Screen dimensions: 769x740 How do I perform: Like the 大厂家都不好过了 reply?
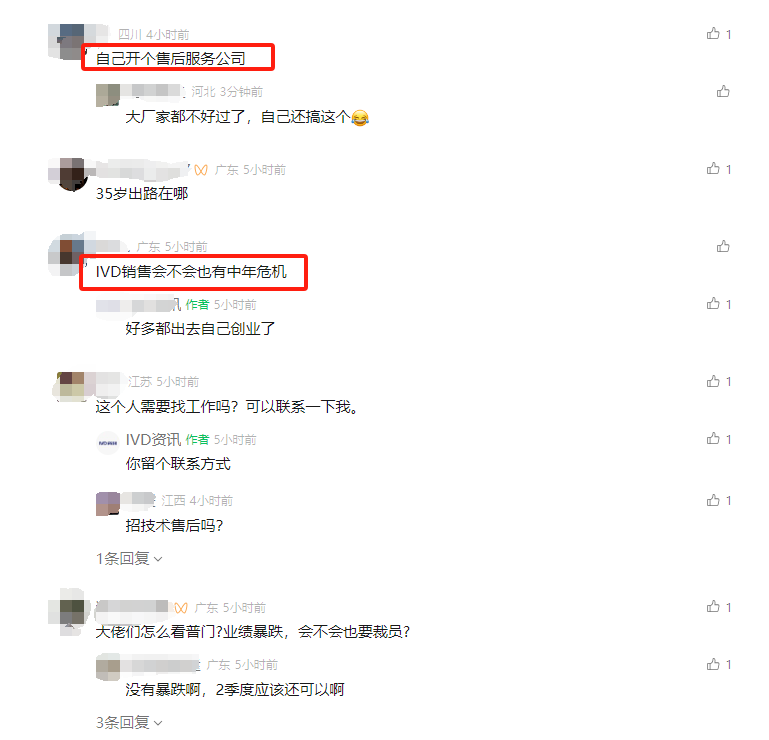click(x=723, y=92)
